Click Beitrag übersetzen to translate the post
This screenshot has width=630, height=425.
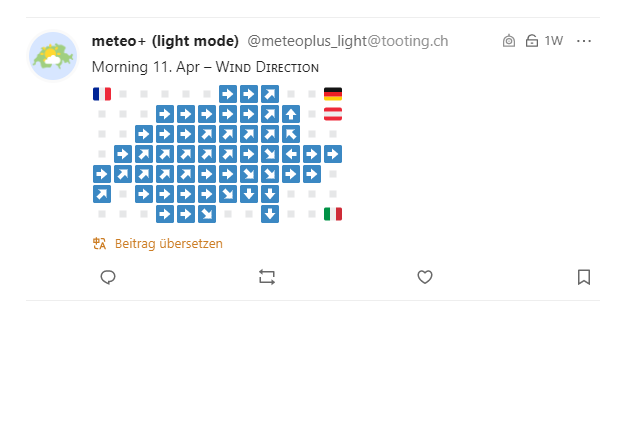click(x=168, y=243)
